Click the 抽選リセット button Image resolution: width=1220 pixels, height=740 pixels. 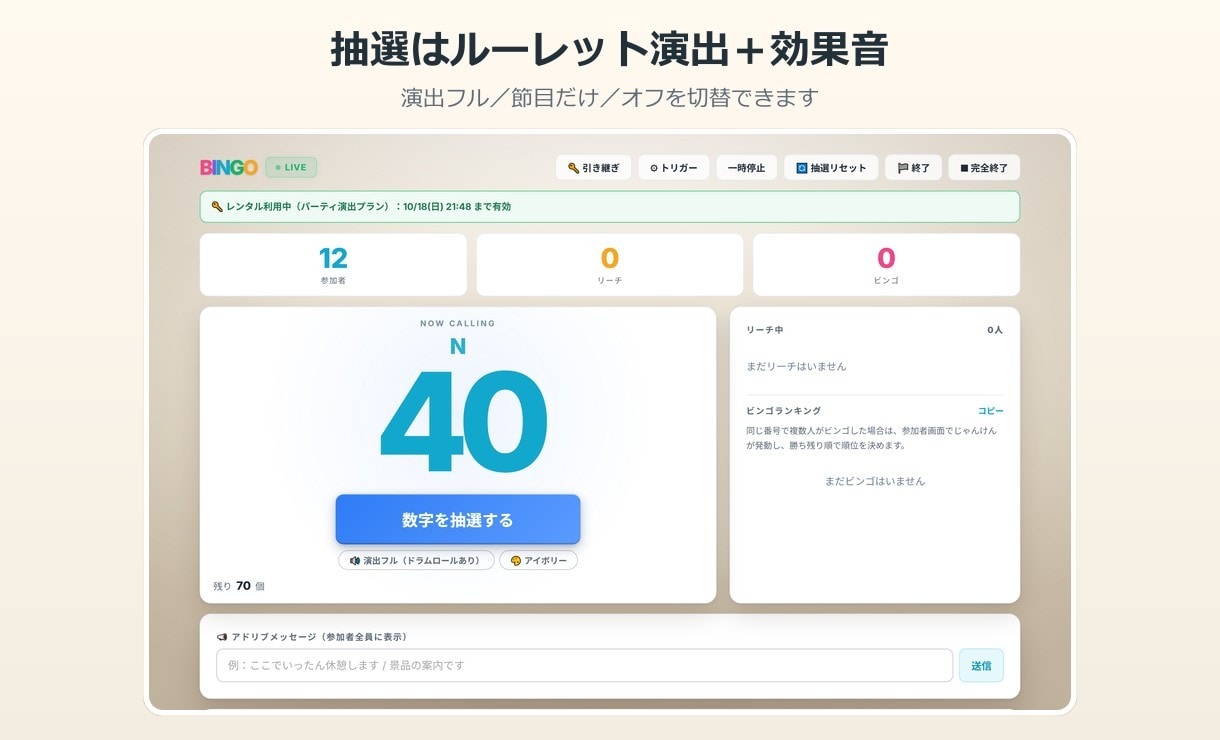(831, 168)
